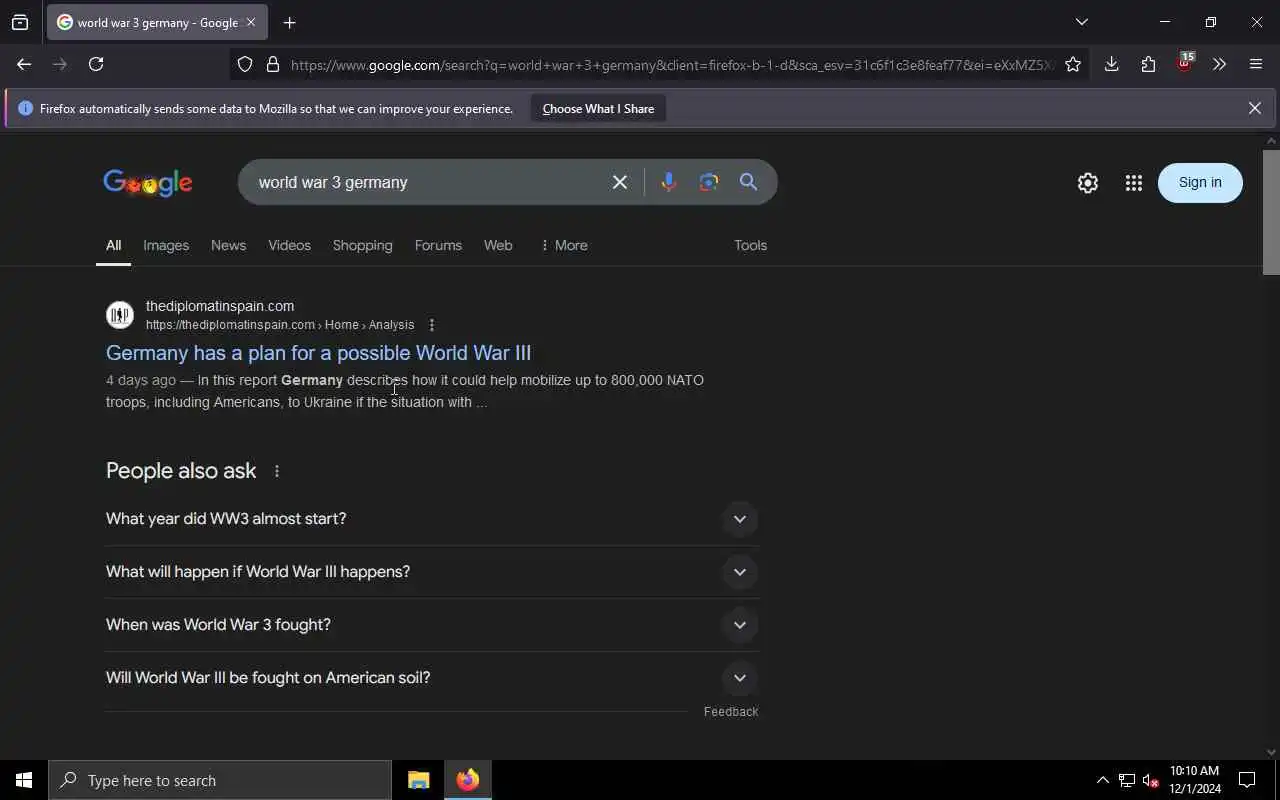
Task: Click inside the Google search box
Action: click(x=425, y=182)
